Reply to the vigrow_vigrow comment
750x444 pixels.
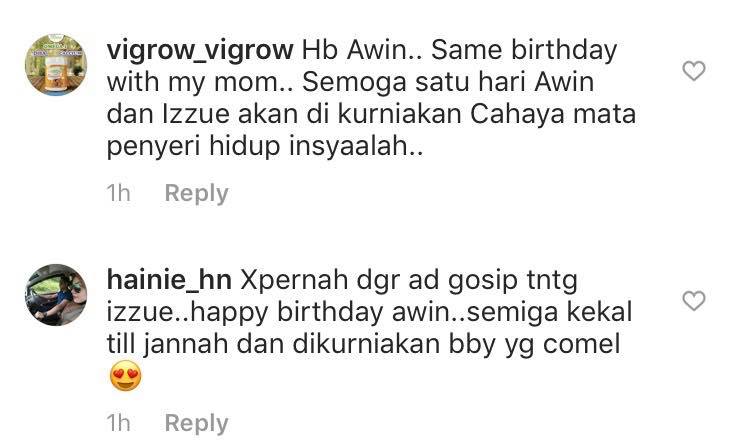[x=197, y=194]
